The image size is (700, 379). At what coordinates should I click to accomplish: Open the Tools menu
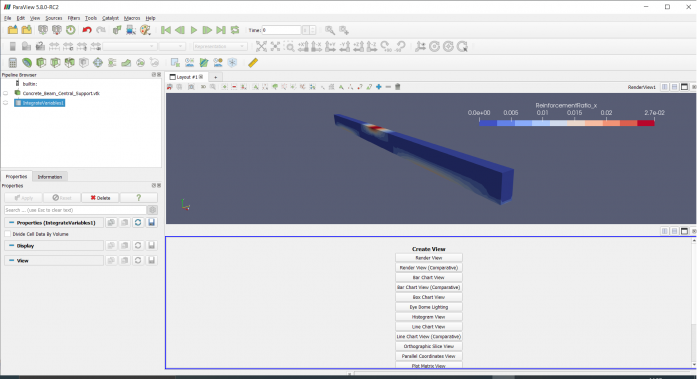tap(91, 18)
